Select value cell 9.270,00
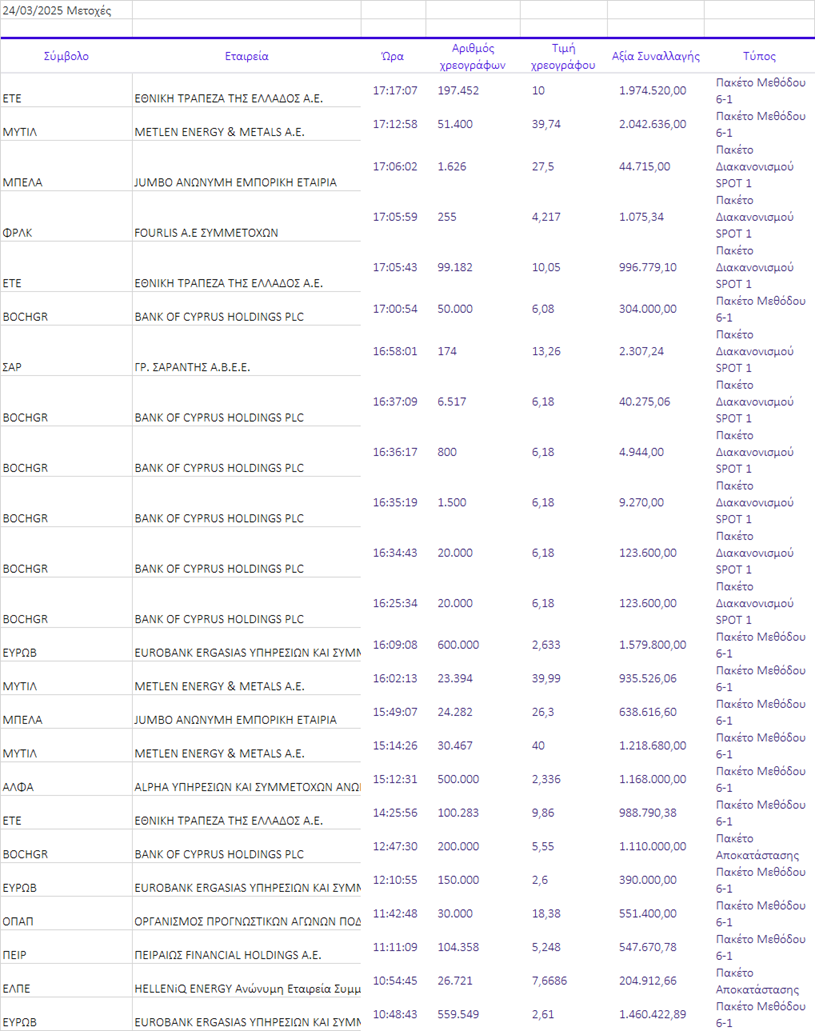The height and width of the screenshot is (1031, 815). click(x=641, y=503)
